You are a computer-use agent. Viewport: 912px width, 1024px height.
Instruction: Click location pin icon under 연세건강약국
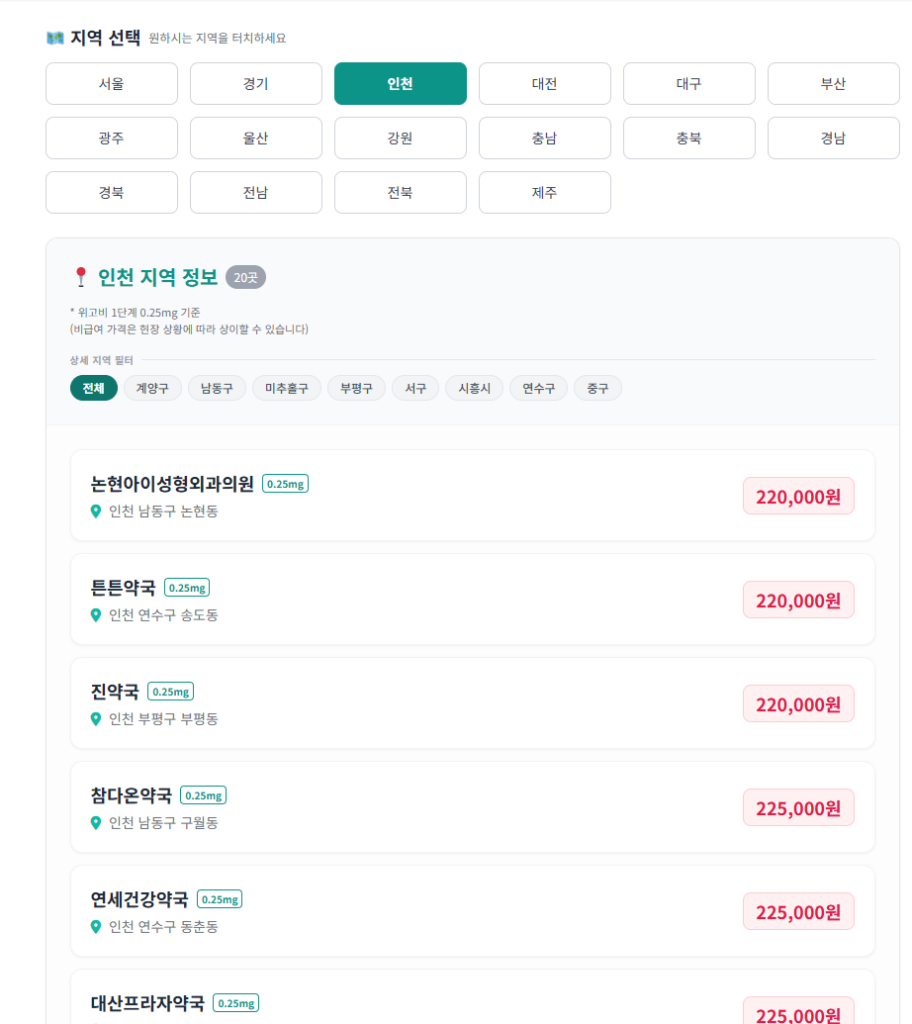[96, 927]
